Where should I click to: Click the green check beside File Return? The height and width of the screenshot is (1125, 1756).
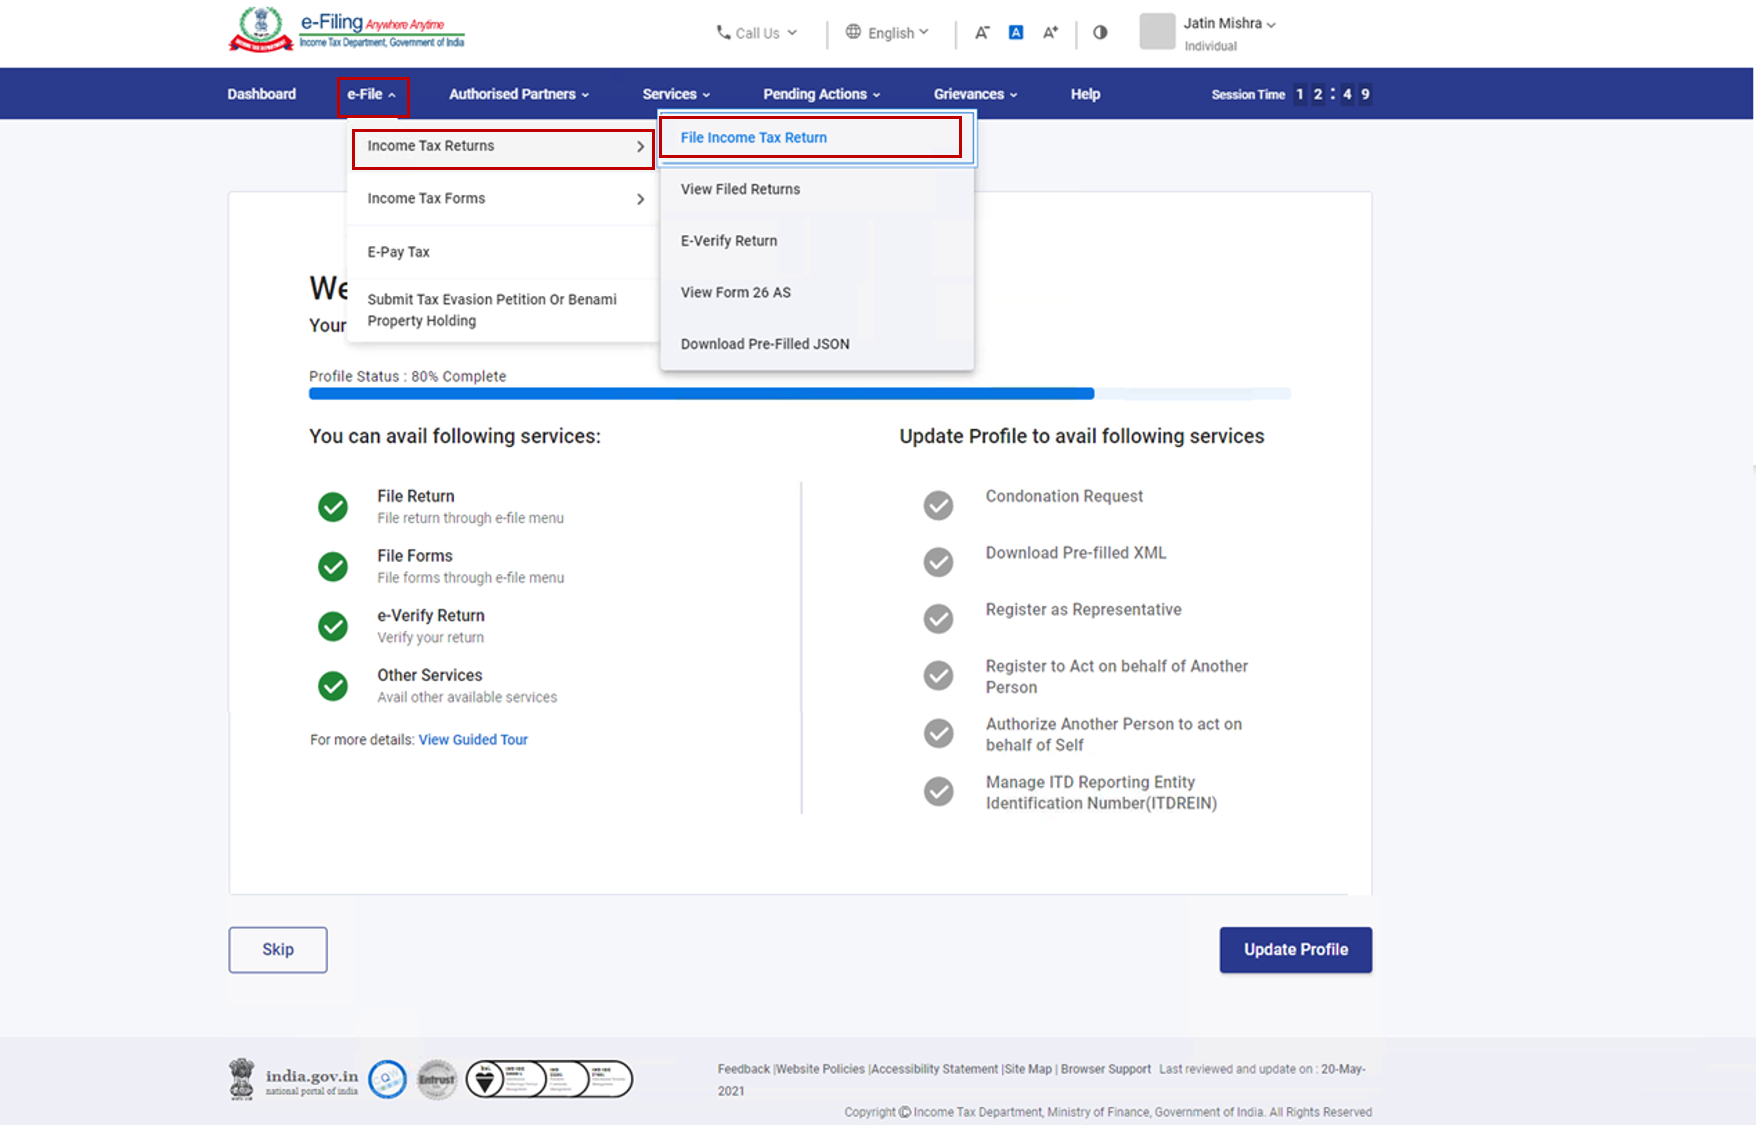coord(333,507)
